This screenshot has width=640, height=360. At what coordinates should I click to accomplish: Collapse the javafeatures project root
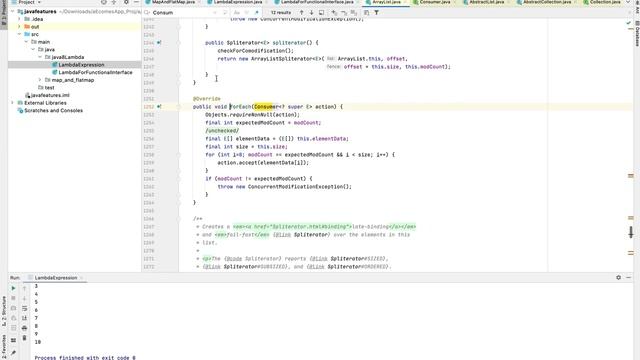[12, 11]
